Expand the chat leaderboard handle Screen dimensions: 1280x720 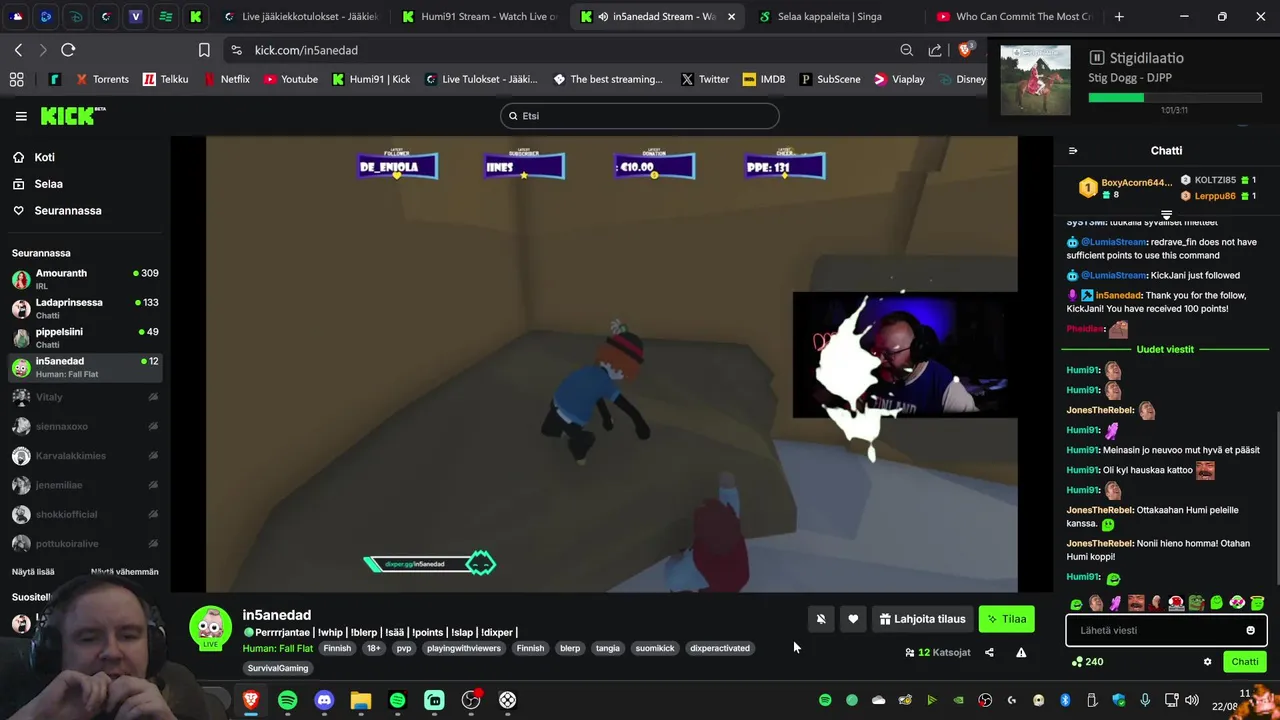1166,215
